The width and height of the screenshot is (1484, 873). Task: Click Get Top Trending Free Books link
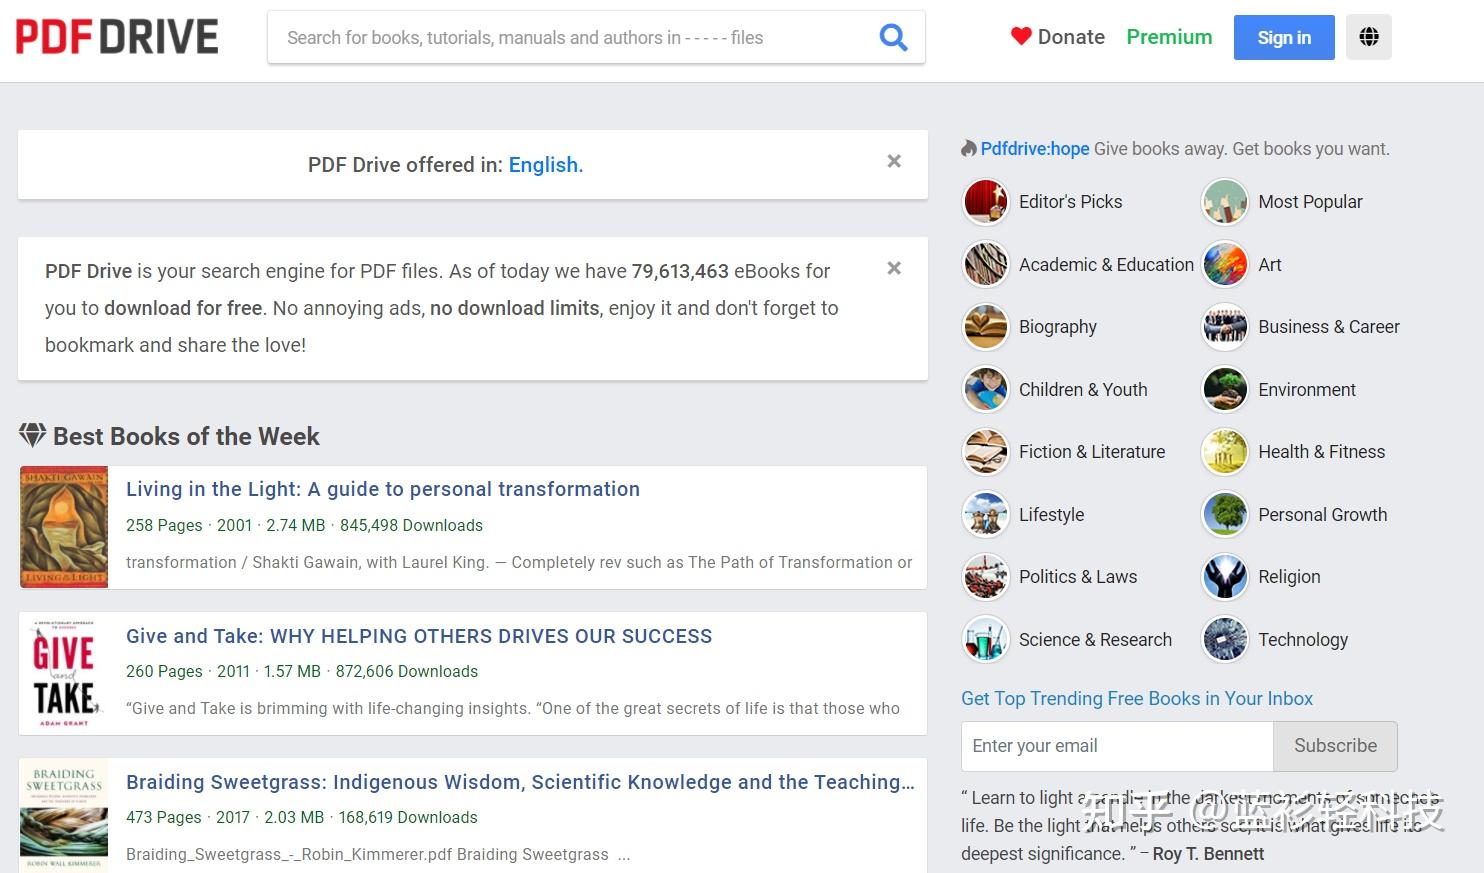(x=1137, y=699)
